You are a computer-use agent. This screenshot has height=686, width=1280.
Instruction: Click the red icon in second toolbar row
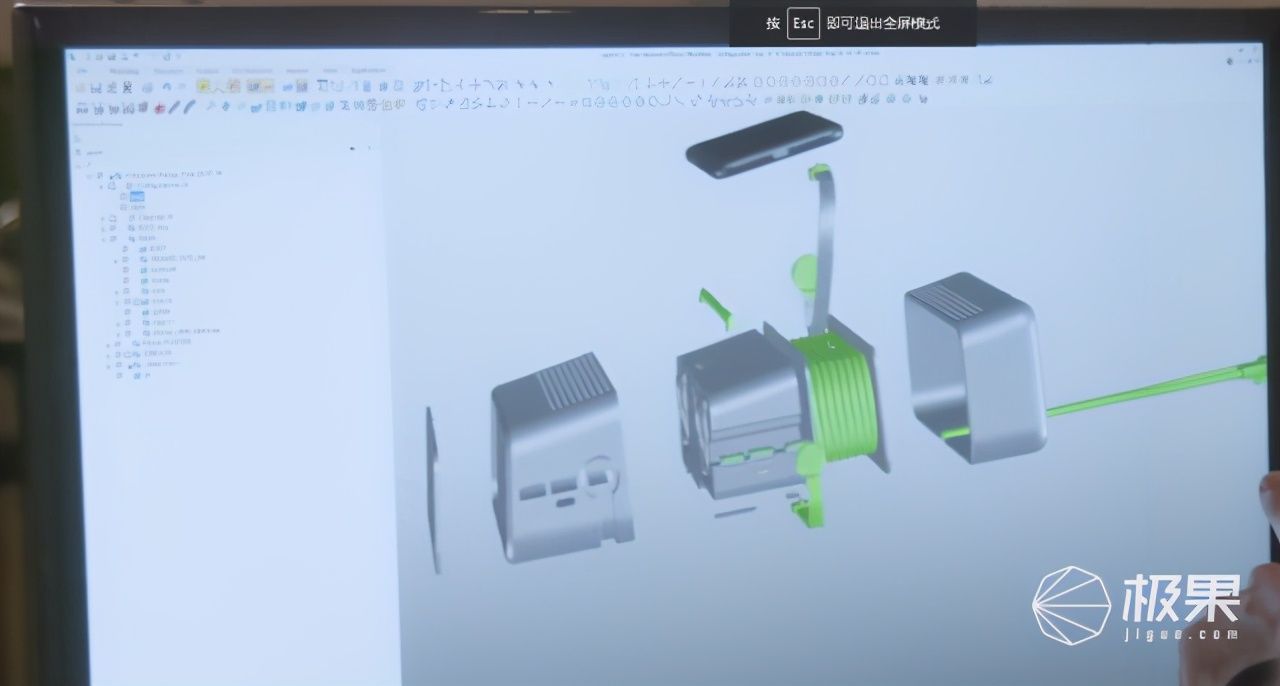click(x=160, y=108)
